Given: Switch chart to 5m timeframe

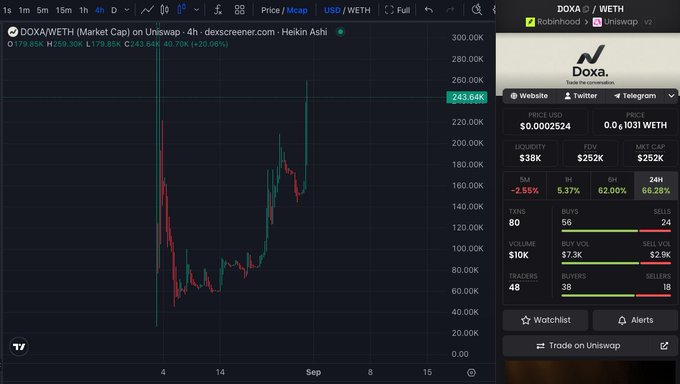Looking at the screenshot, I should pyautogui.click(x=42, y=10).
